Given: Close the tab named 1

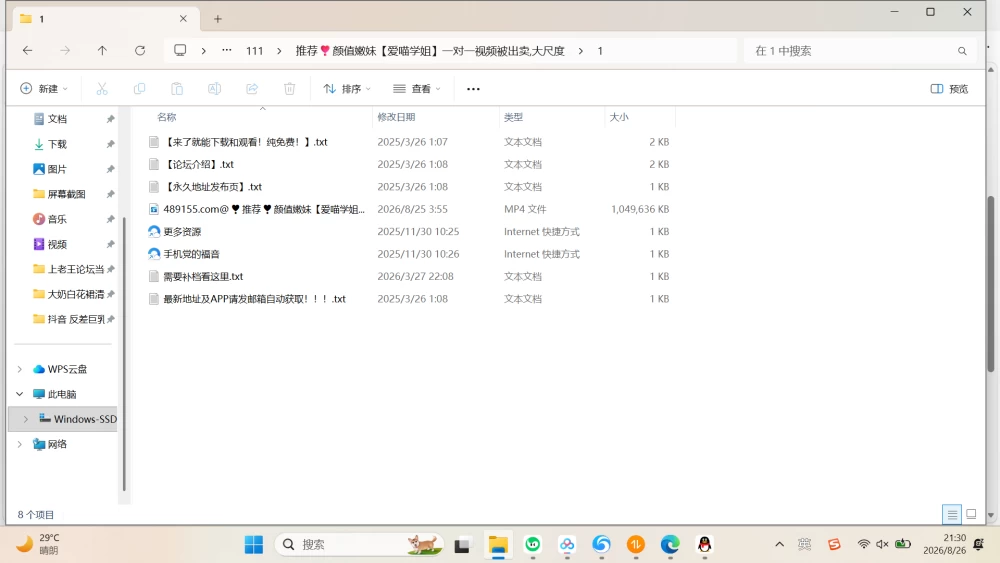Looking at the screenshot, I should [x=183, y=18].
